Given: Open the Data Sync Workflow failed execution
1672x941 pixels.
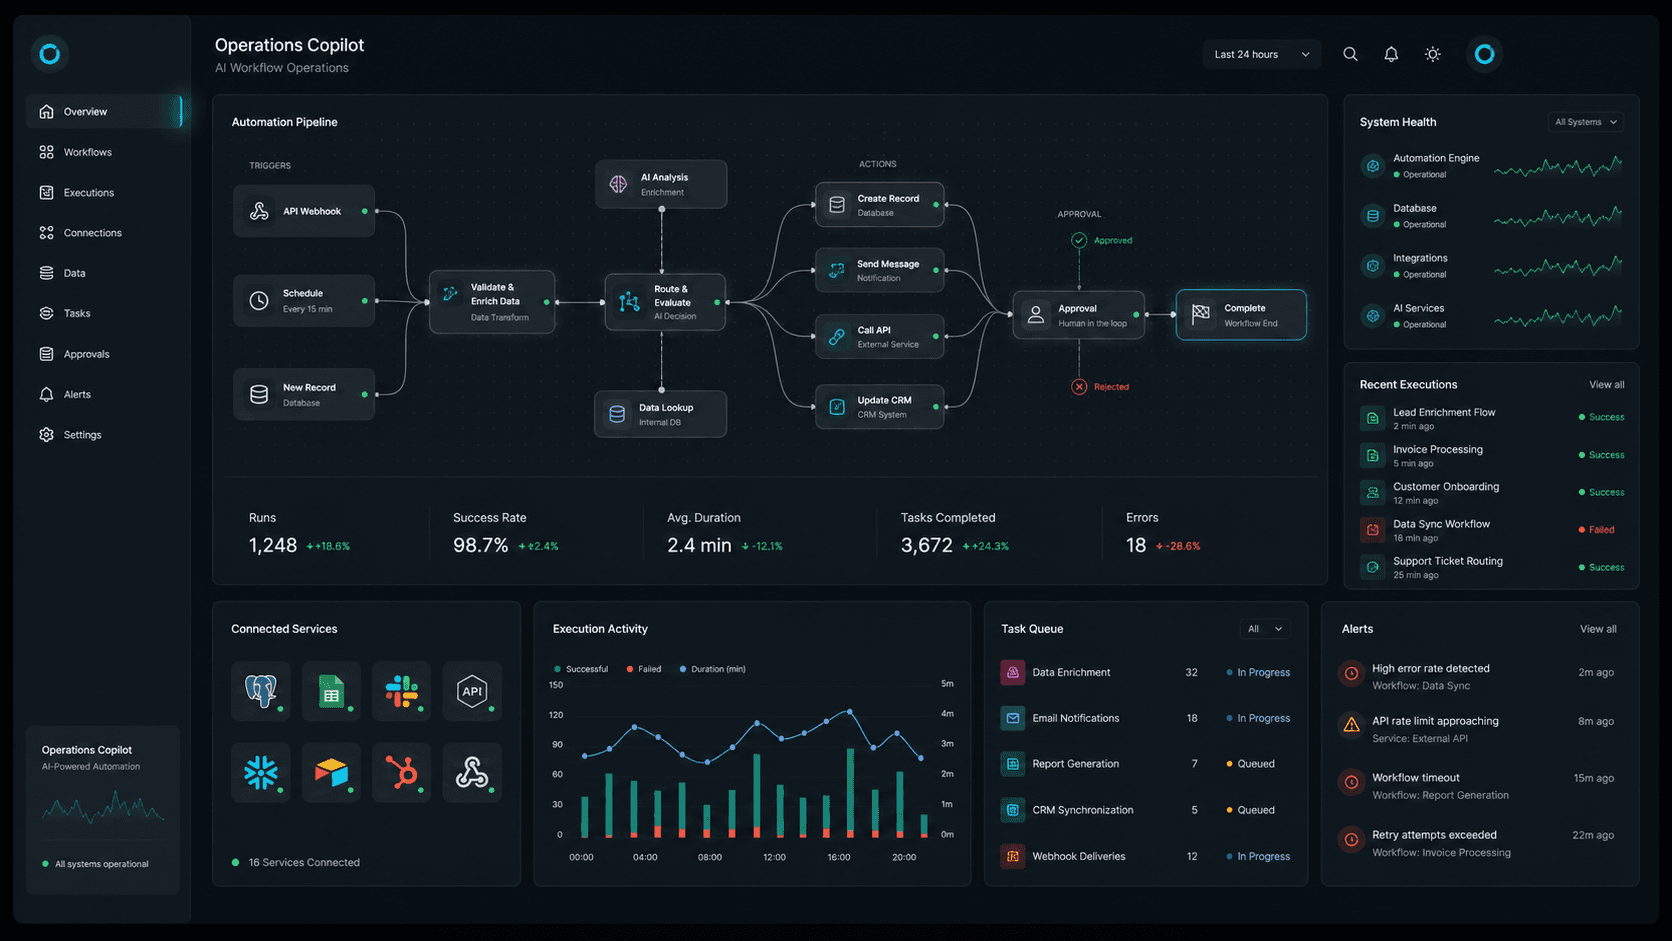Looking at the screenshot, I should point(1491,530).
